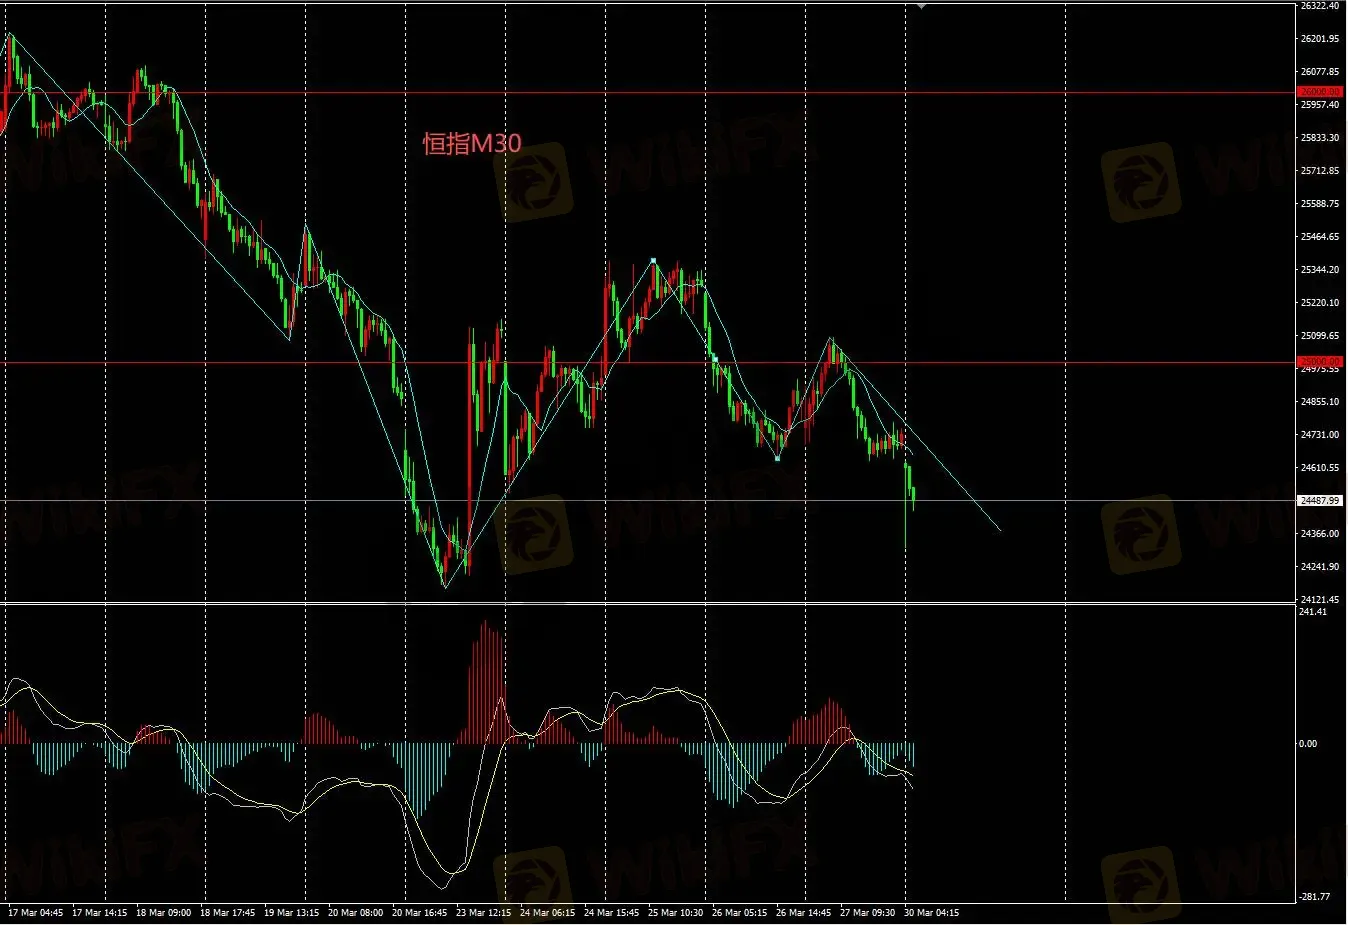Click price axis label 24366.00
The image size is (1348, 925).
[x=1320, y=534]
